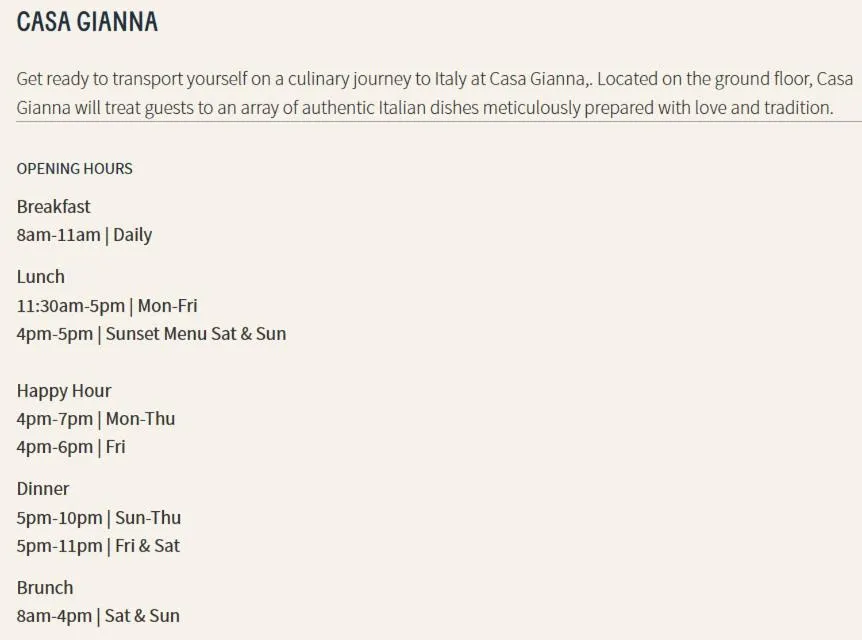Click the '8am-4pm | Sat & Sun' brunch hours

coord(98,615)
